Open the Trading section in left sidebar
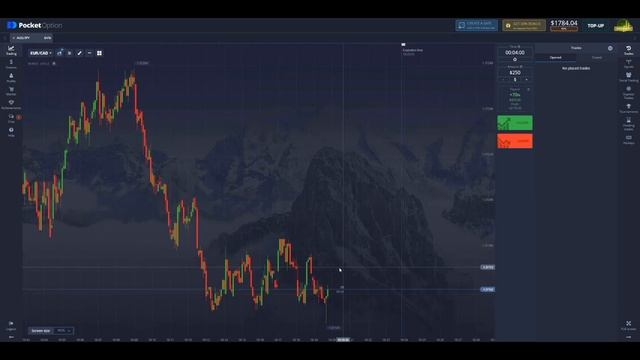 [11, 50]
